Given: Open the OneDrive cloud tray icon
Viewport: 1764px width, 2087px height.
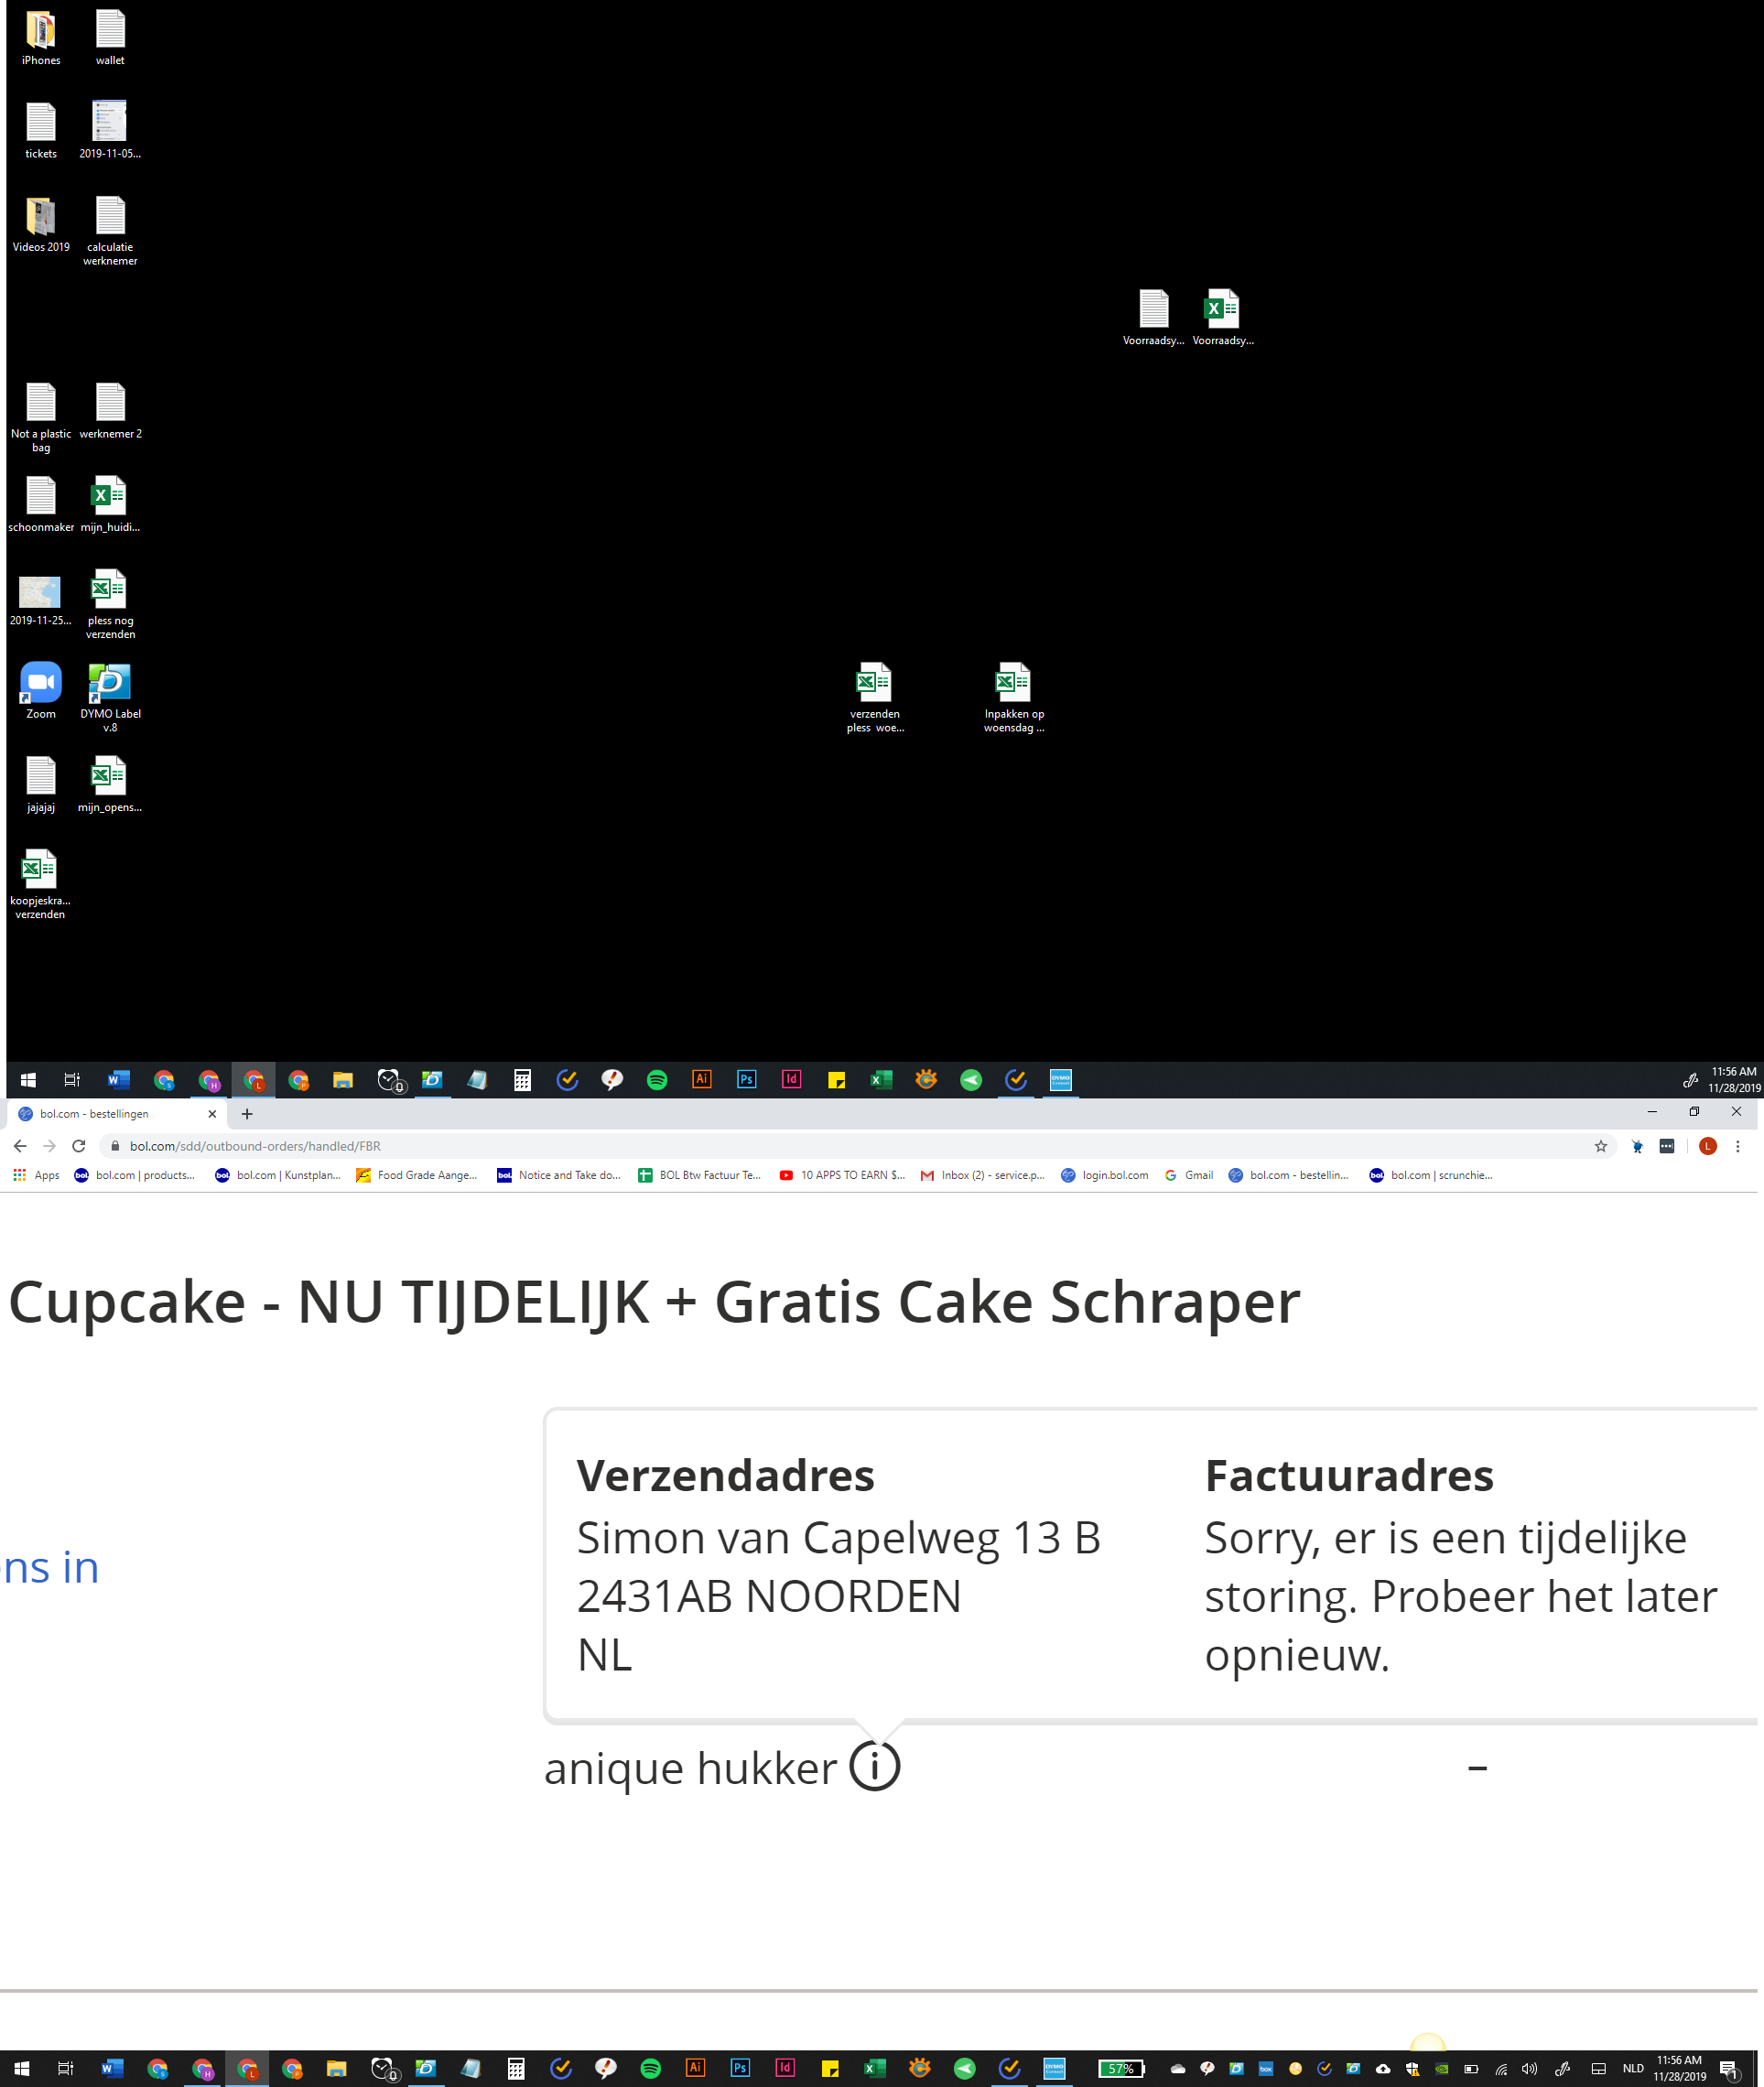Looking at the screenshot, I should 1177,2069.
